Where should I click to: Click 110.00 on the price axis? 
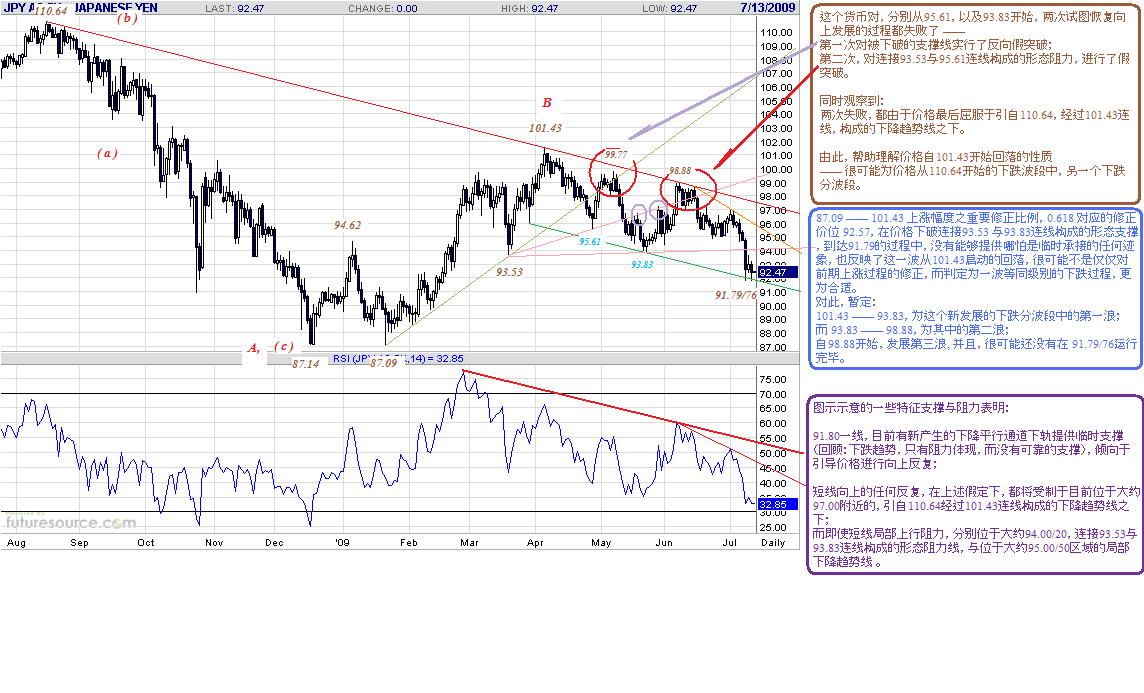click(x=776, y=33)
